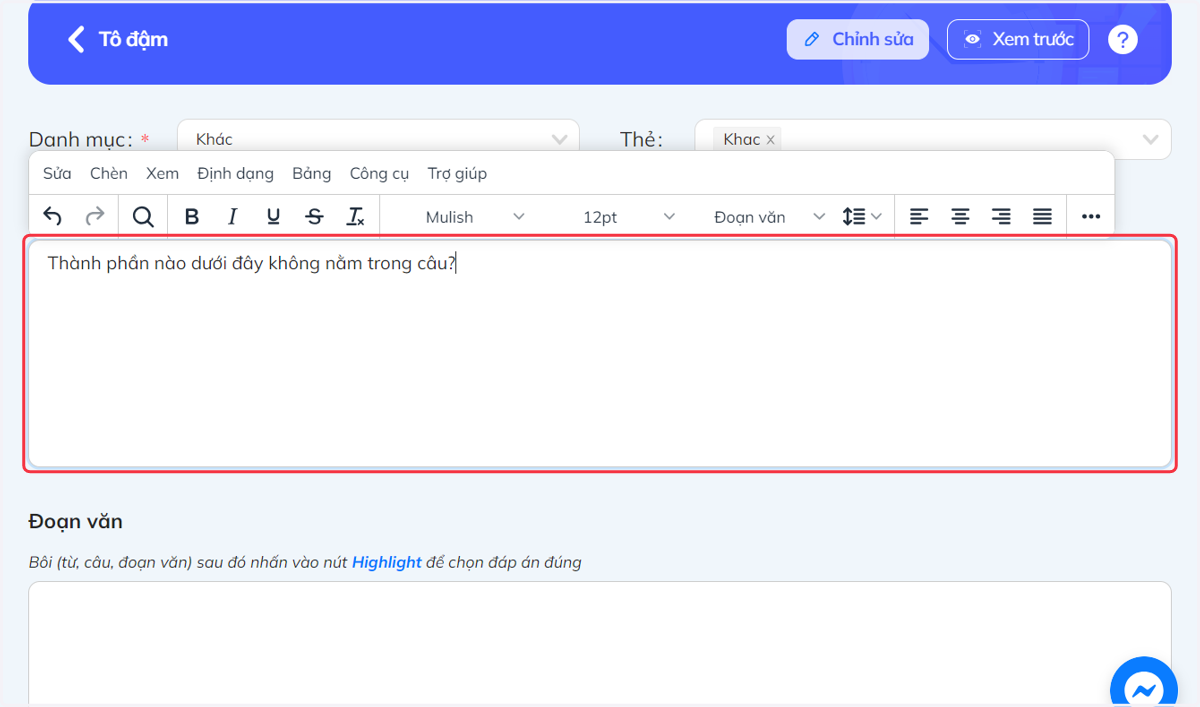Align text left

[919, 216]
